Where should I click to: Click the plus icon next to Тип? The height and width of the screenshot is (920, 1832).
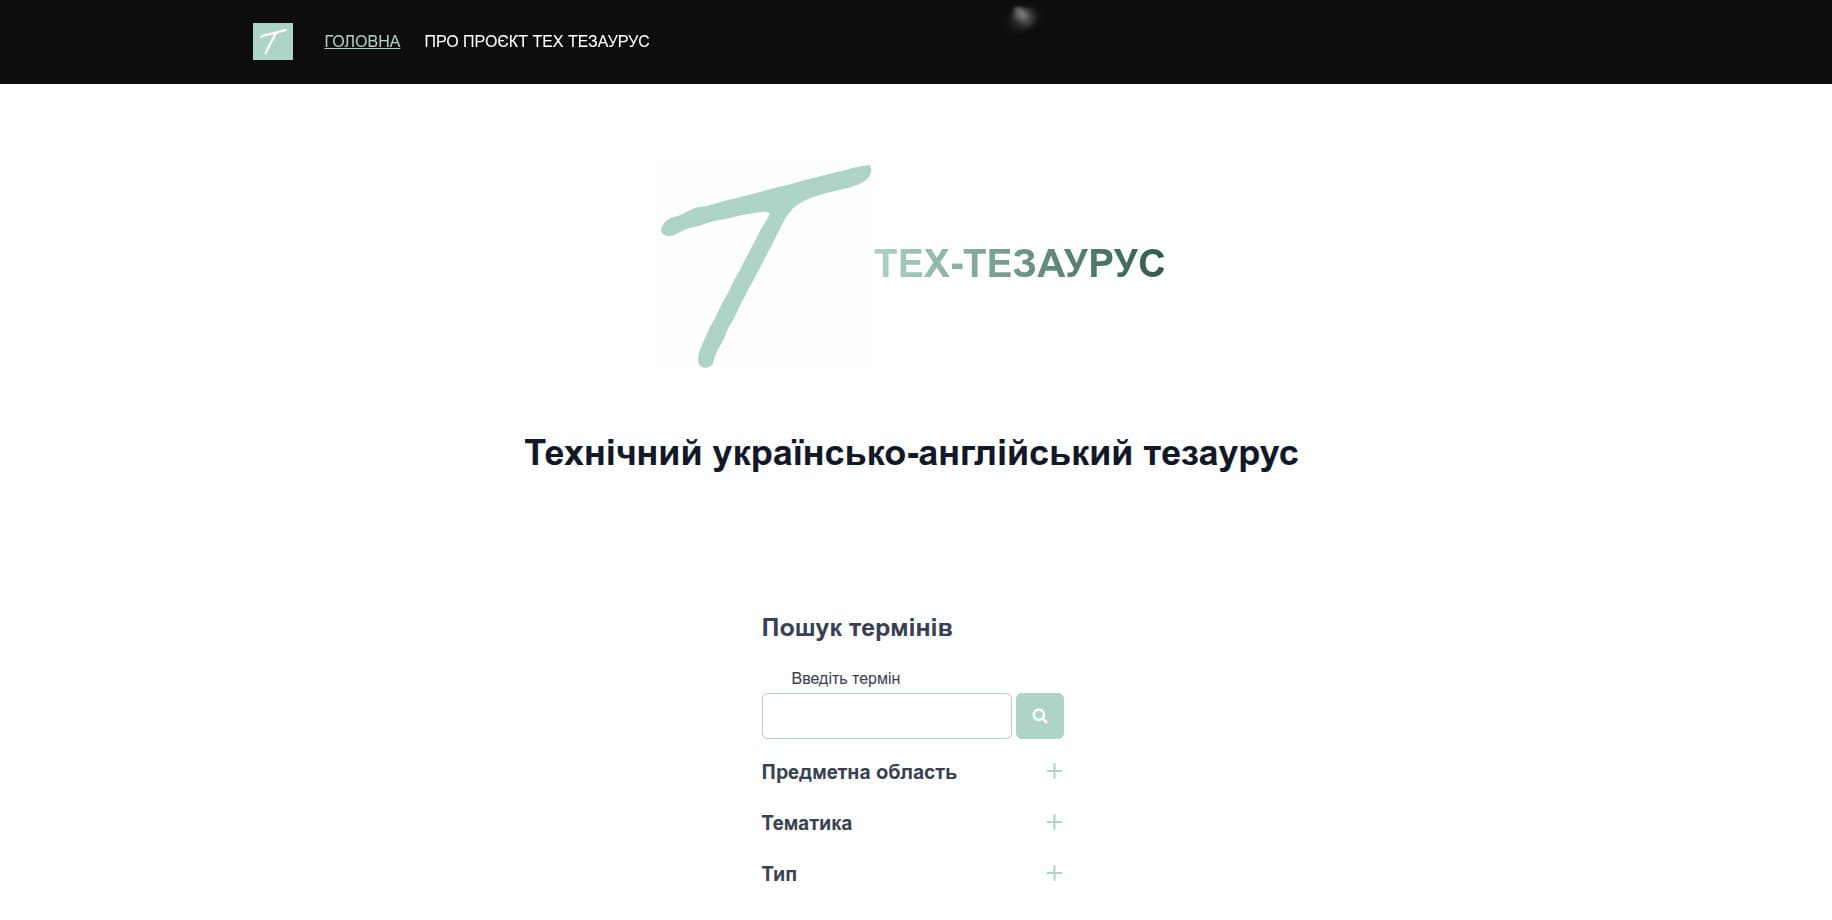(x=1054, y=872)
